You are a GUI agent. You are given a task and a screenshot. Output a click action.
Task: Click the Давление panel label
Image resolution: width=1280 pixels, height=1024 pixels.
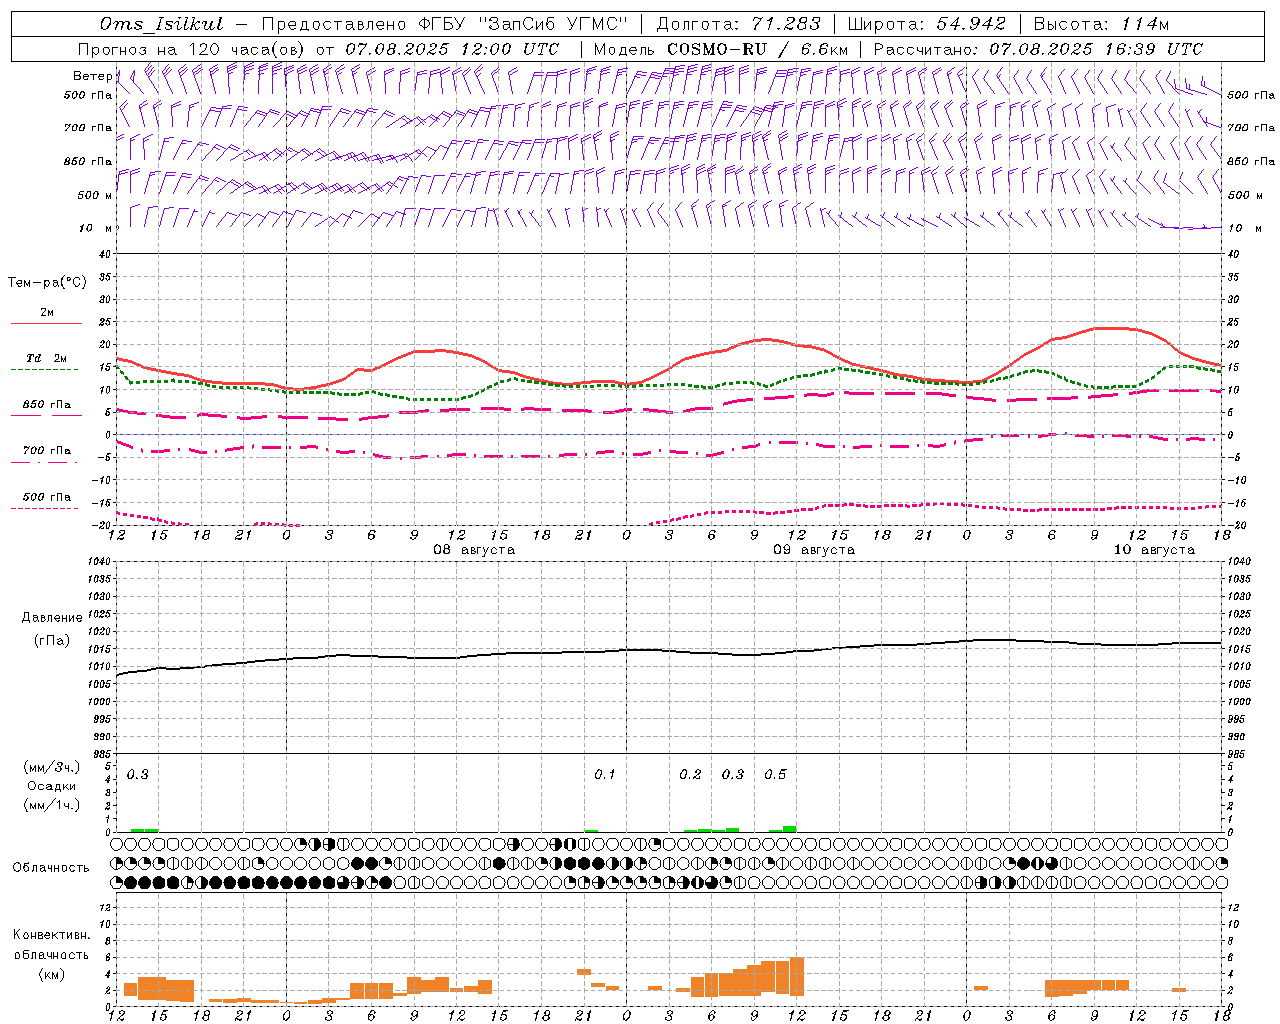click(x=52, y=618)
